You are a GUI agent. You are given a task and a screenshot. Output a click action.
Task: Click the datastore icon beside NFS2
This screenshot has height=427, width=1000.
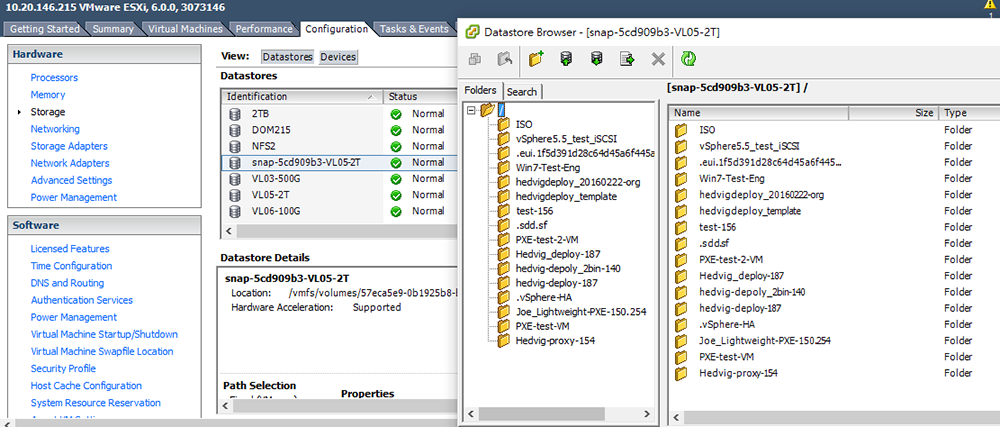tap(235, 146)
